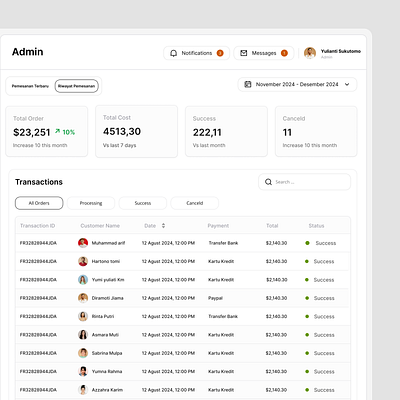
Task: Click Transfer Bank in Rinta Putri row
Action: point(223,316)
